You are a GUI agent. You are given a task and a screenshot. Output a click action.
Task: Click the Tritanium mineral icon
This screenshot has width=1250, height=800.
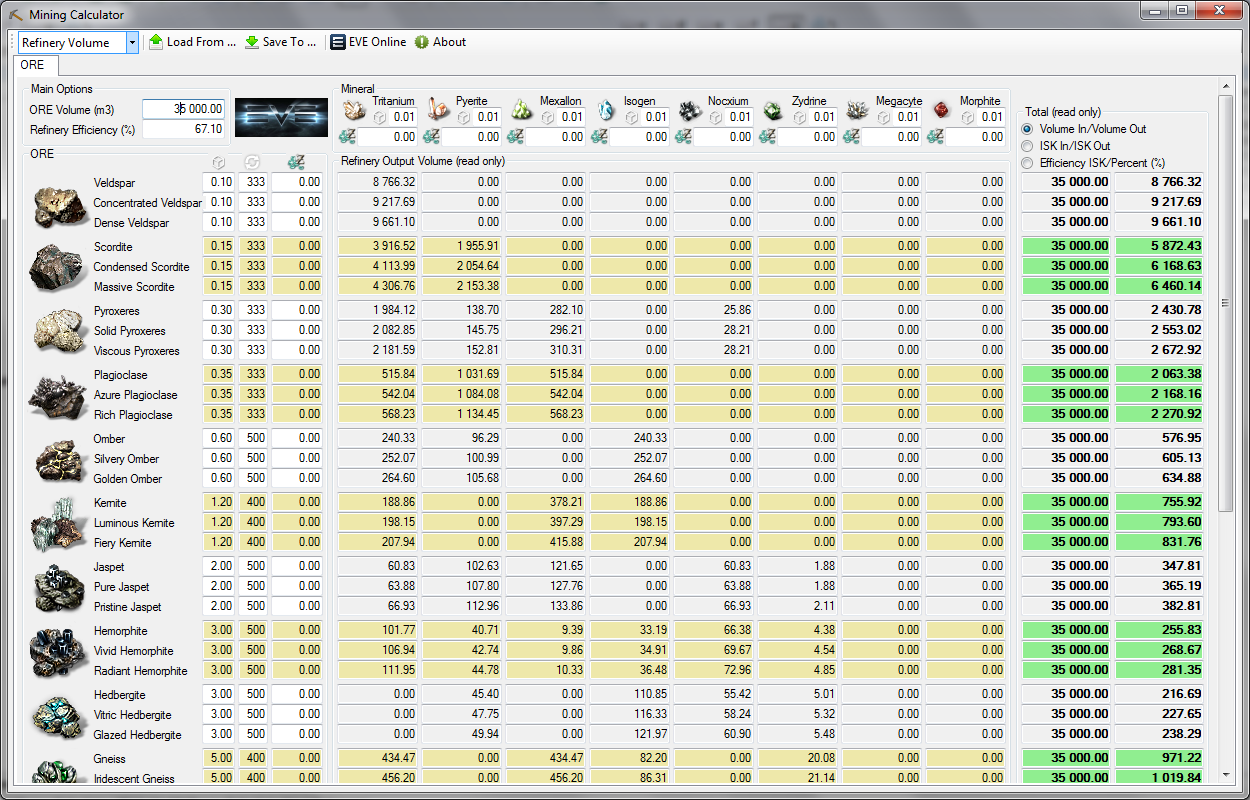(x=354, y=110)
